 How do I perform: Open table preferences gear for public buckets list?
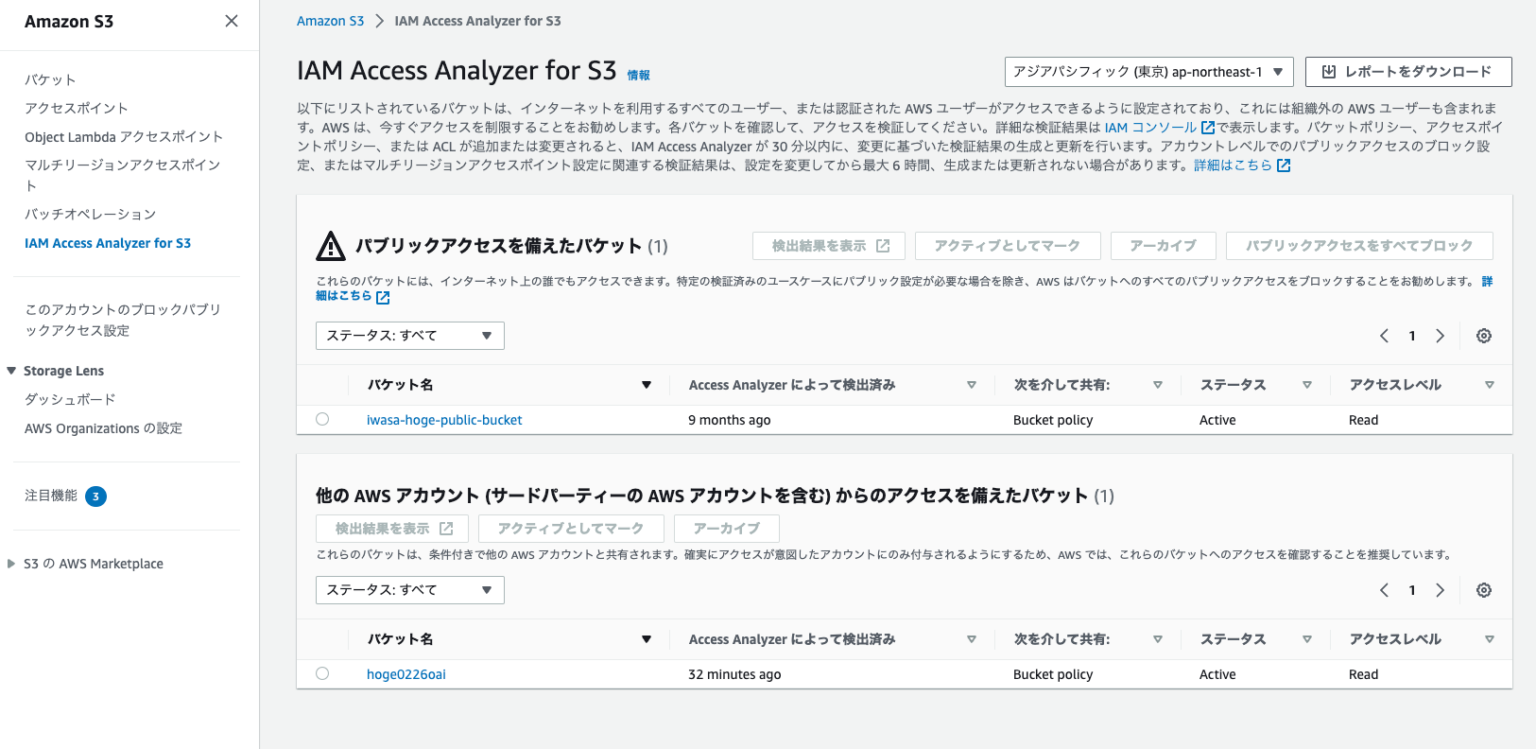pos(1484,335)
